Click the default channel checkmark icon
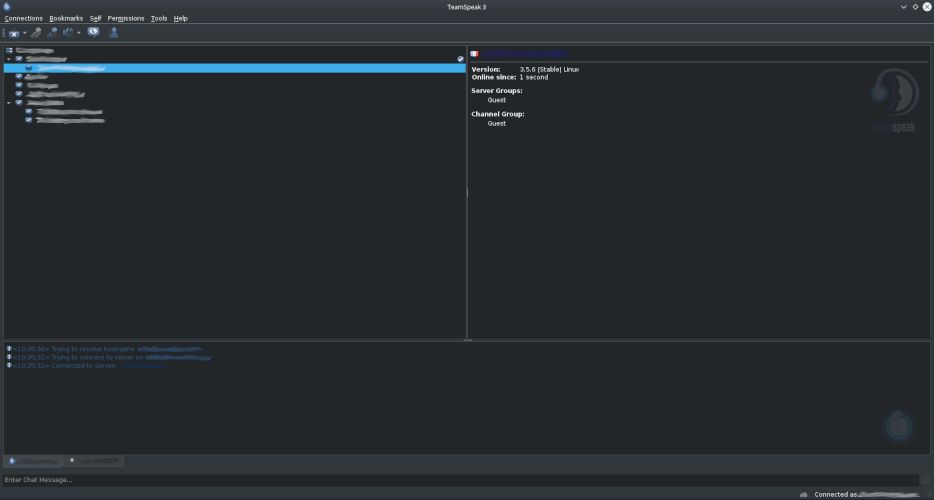 coord(460,59)
